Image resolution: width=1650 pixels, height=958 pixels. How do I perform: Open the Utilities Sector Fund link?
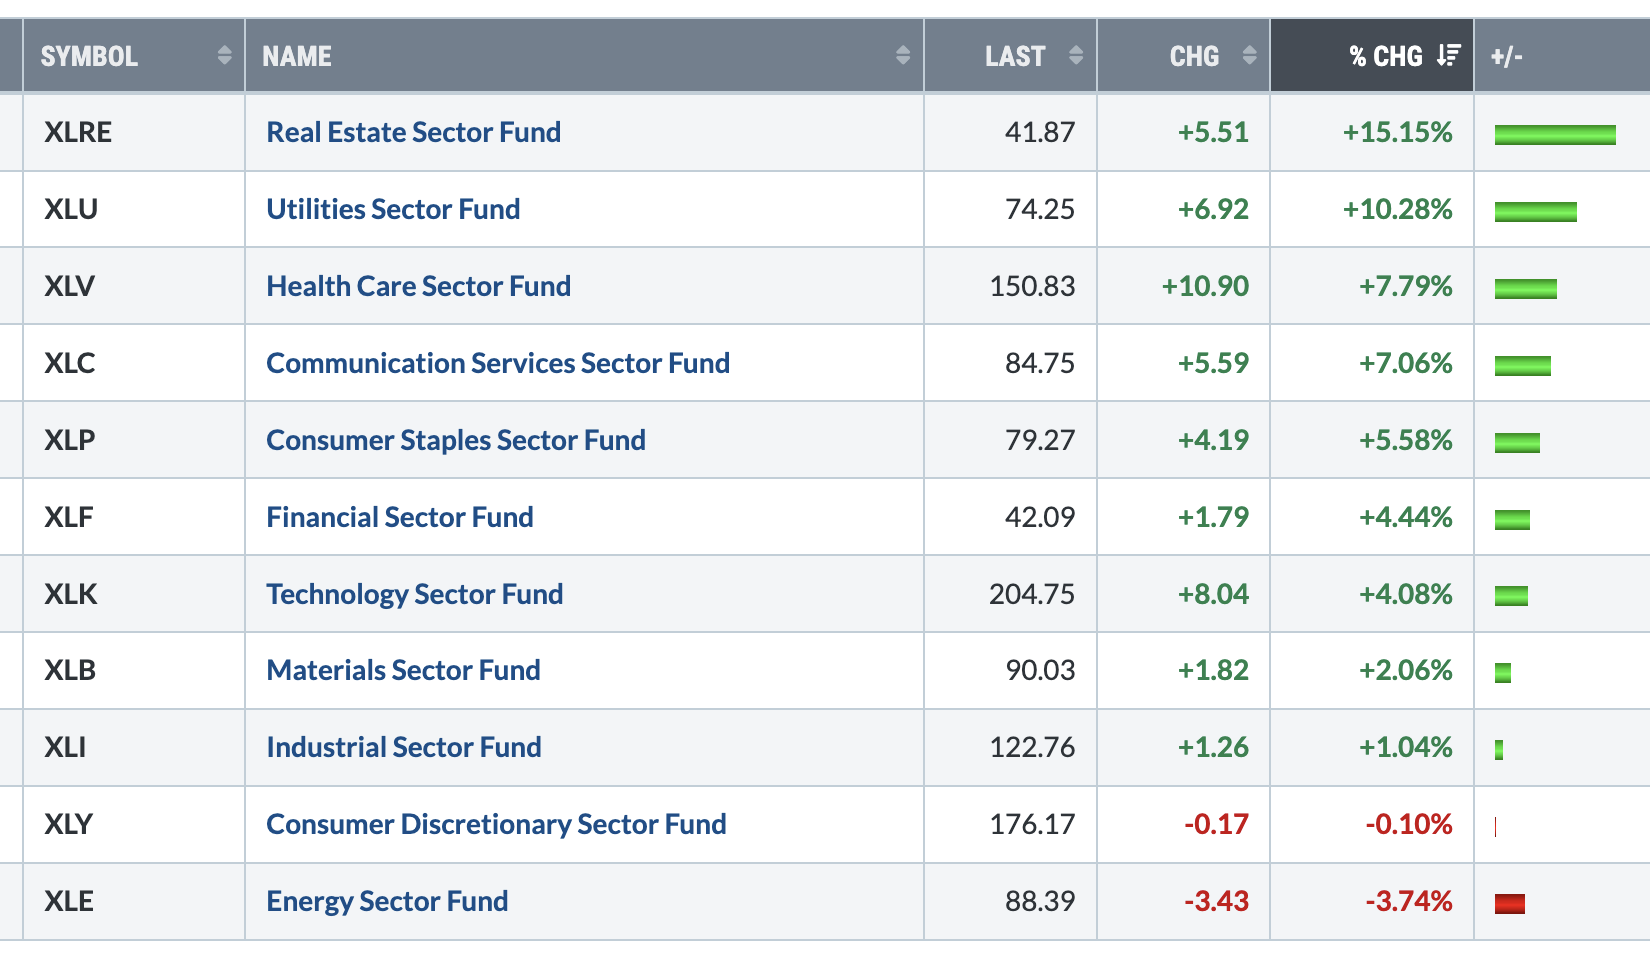tap(393, 209)
